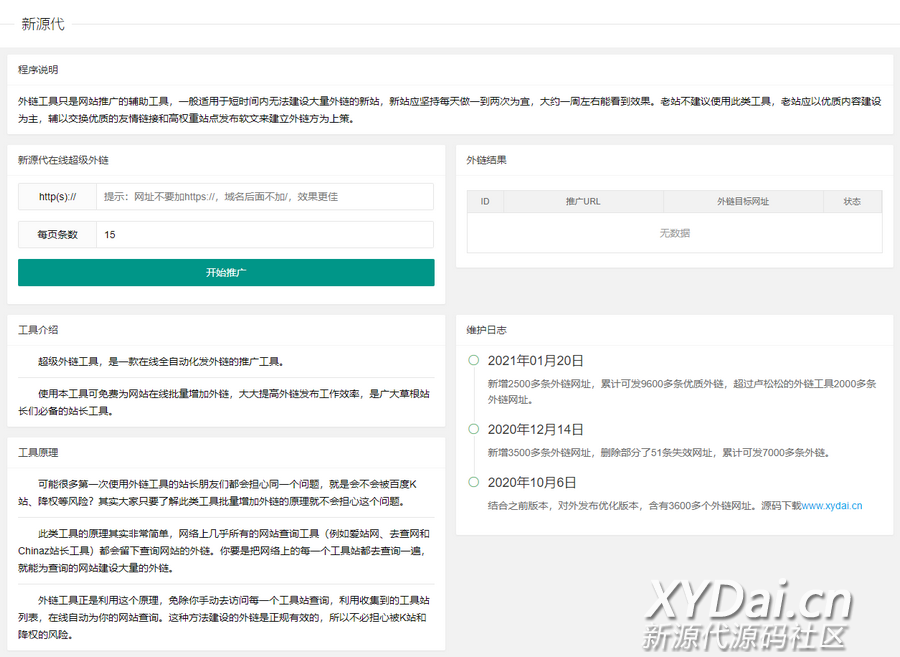Select the 工具原理 panel header
The image size is (900, 657).
38,453
